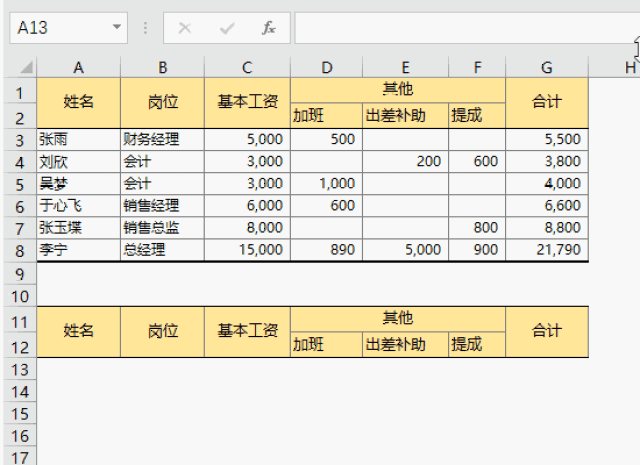Click the 加班 cell in row 2
The height and width of the screenshot is (465, 640).
click(327, 116)
